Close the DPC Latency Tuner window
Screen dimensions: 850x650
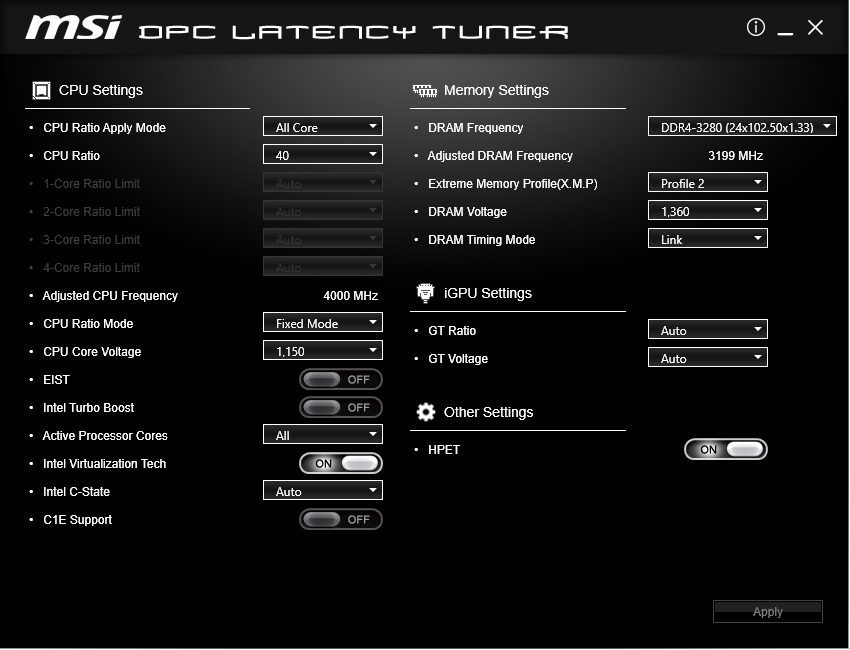click(815, 27)
